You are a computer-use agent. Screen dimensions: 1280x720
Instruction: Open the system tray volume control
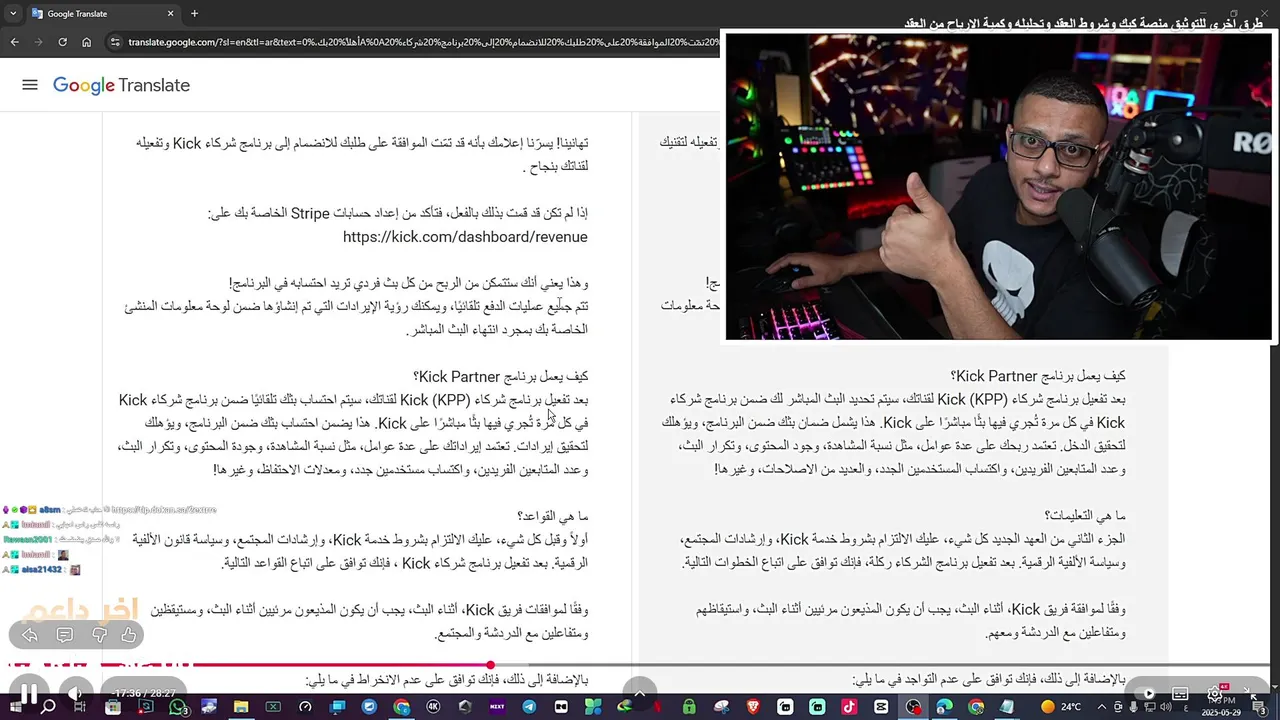(1165, 707)
